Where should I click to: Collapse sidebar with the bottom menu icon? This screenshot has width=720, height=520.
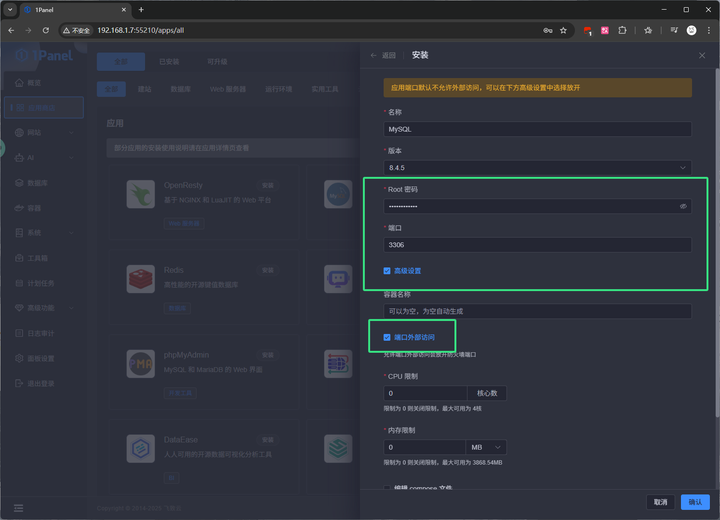[18, 508]
